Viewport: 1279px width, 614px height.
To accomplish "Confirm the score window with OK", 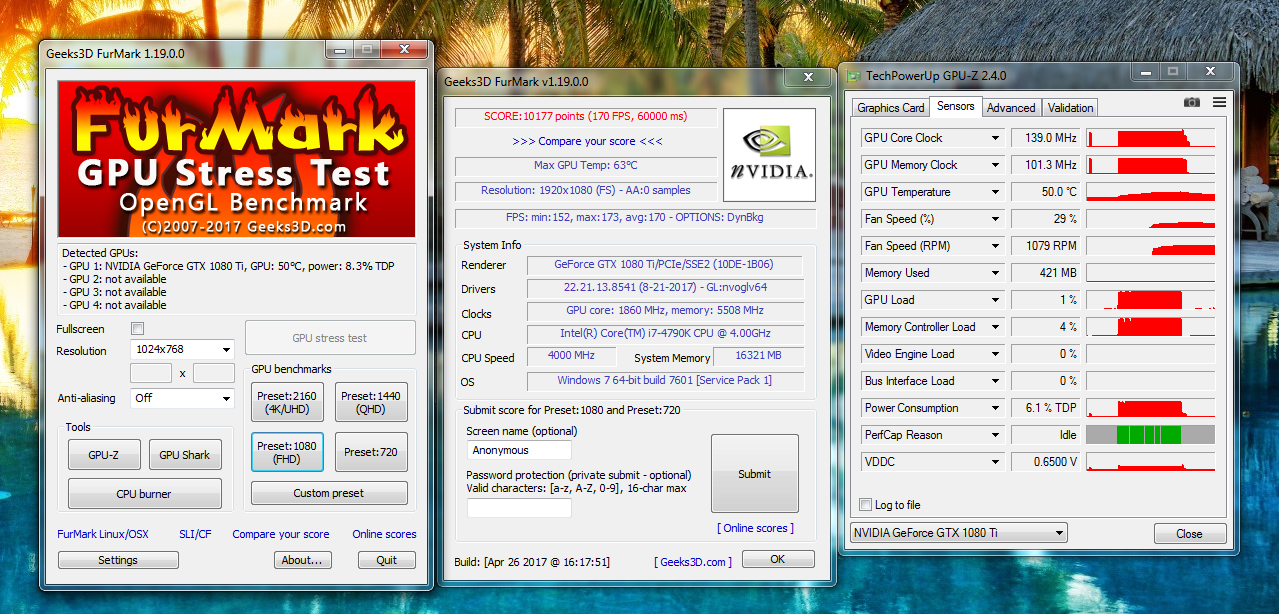I will click(x=778, y=560).
